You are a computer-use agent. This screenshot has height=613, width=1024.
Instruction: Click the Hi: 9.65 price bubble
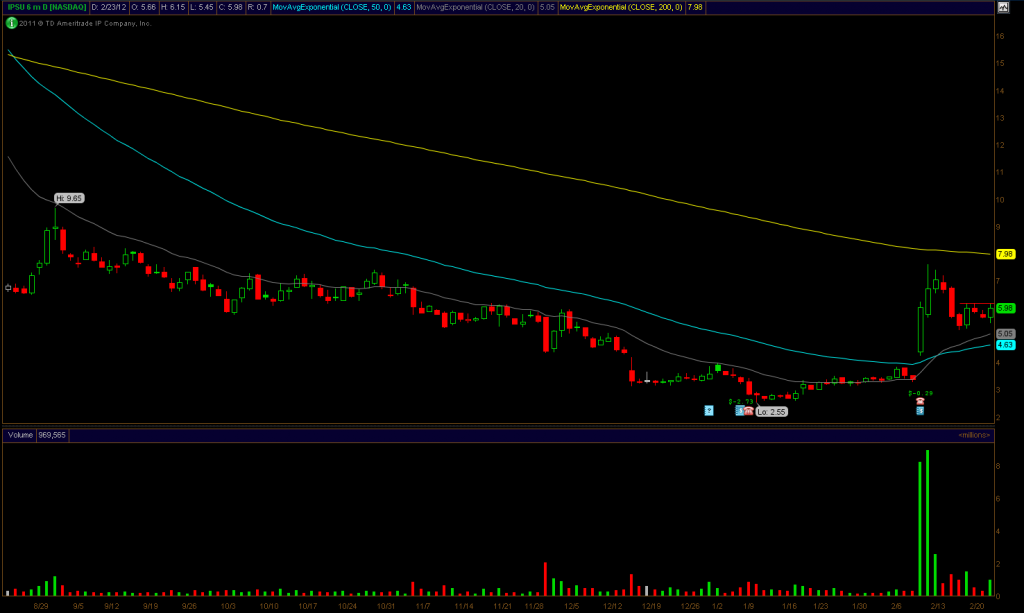69,199
